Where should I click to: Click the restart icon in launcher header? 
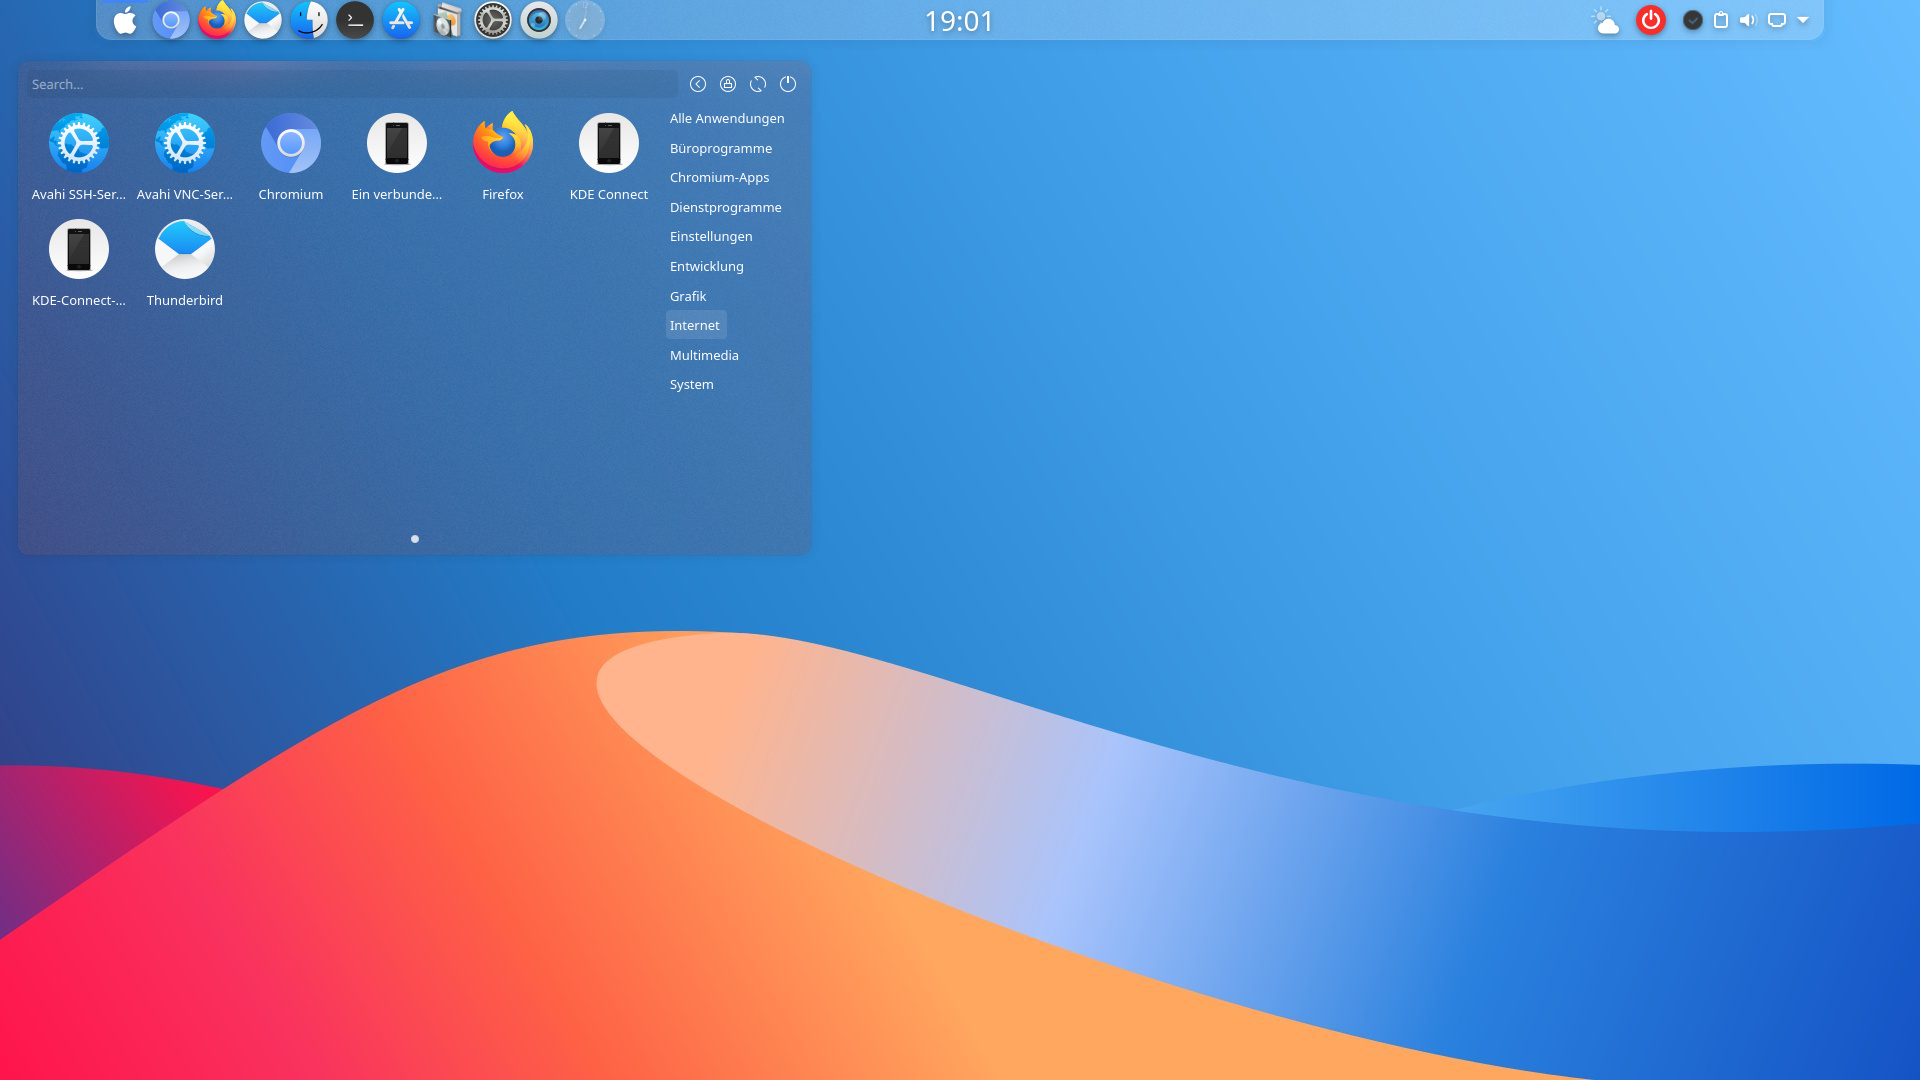point(758,84)
